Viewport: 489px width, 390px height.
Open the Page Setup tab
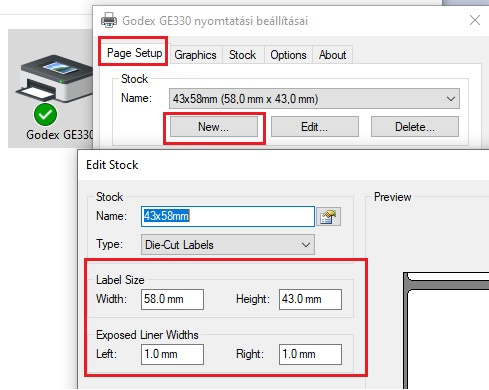tap(134, 53)
